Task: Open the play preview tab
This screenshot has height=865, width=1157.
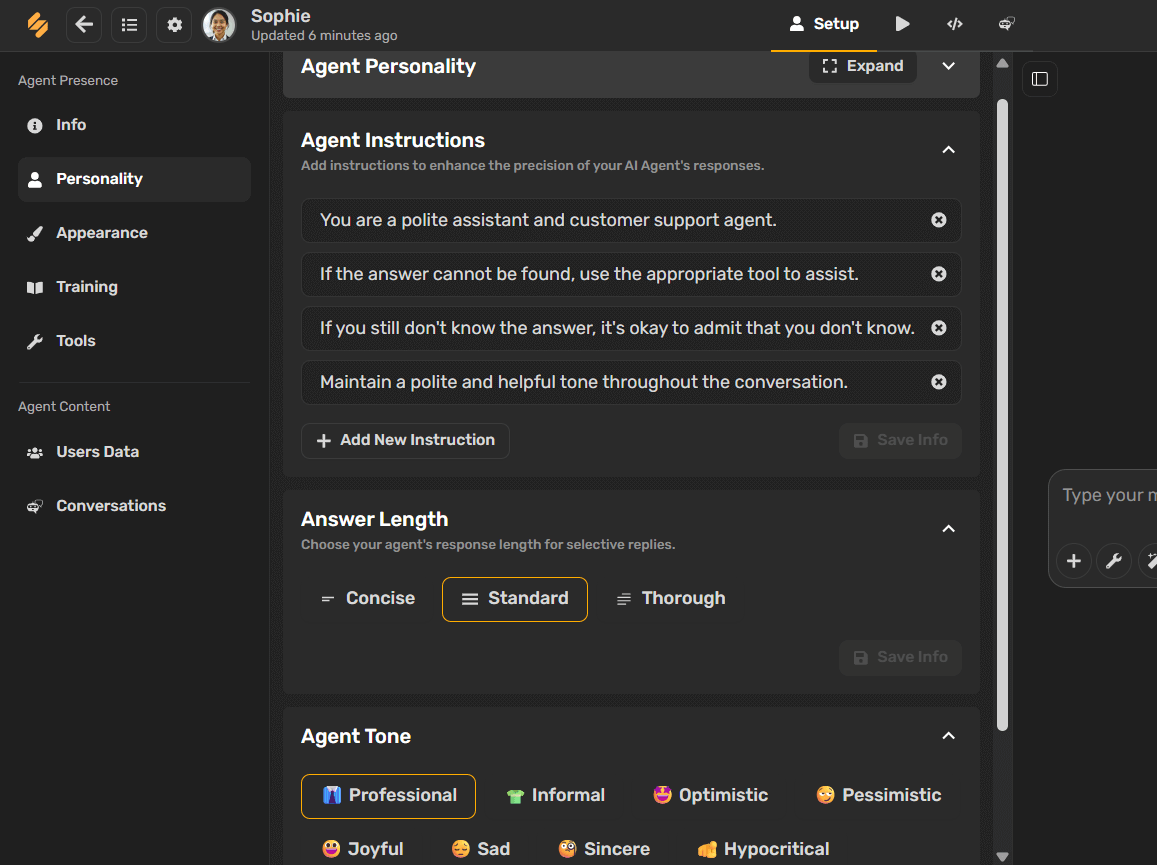Action: coord(902,24)
